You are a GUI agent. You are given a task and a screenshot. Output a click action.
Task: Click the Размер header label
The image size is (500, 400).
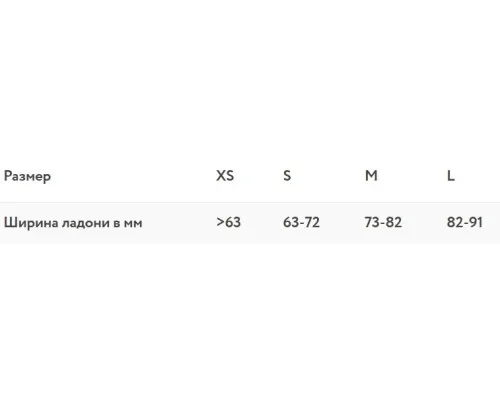[27, 176]
